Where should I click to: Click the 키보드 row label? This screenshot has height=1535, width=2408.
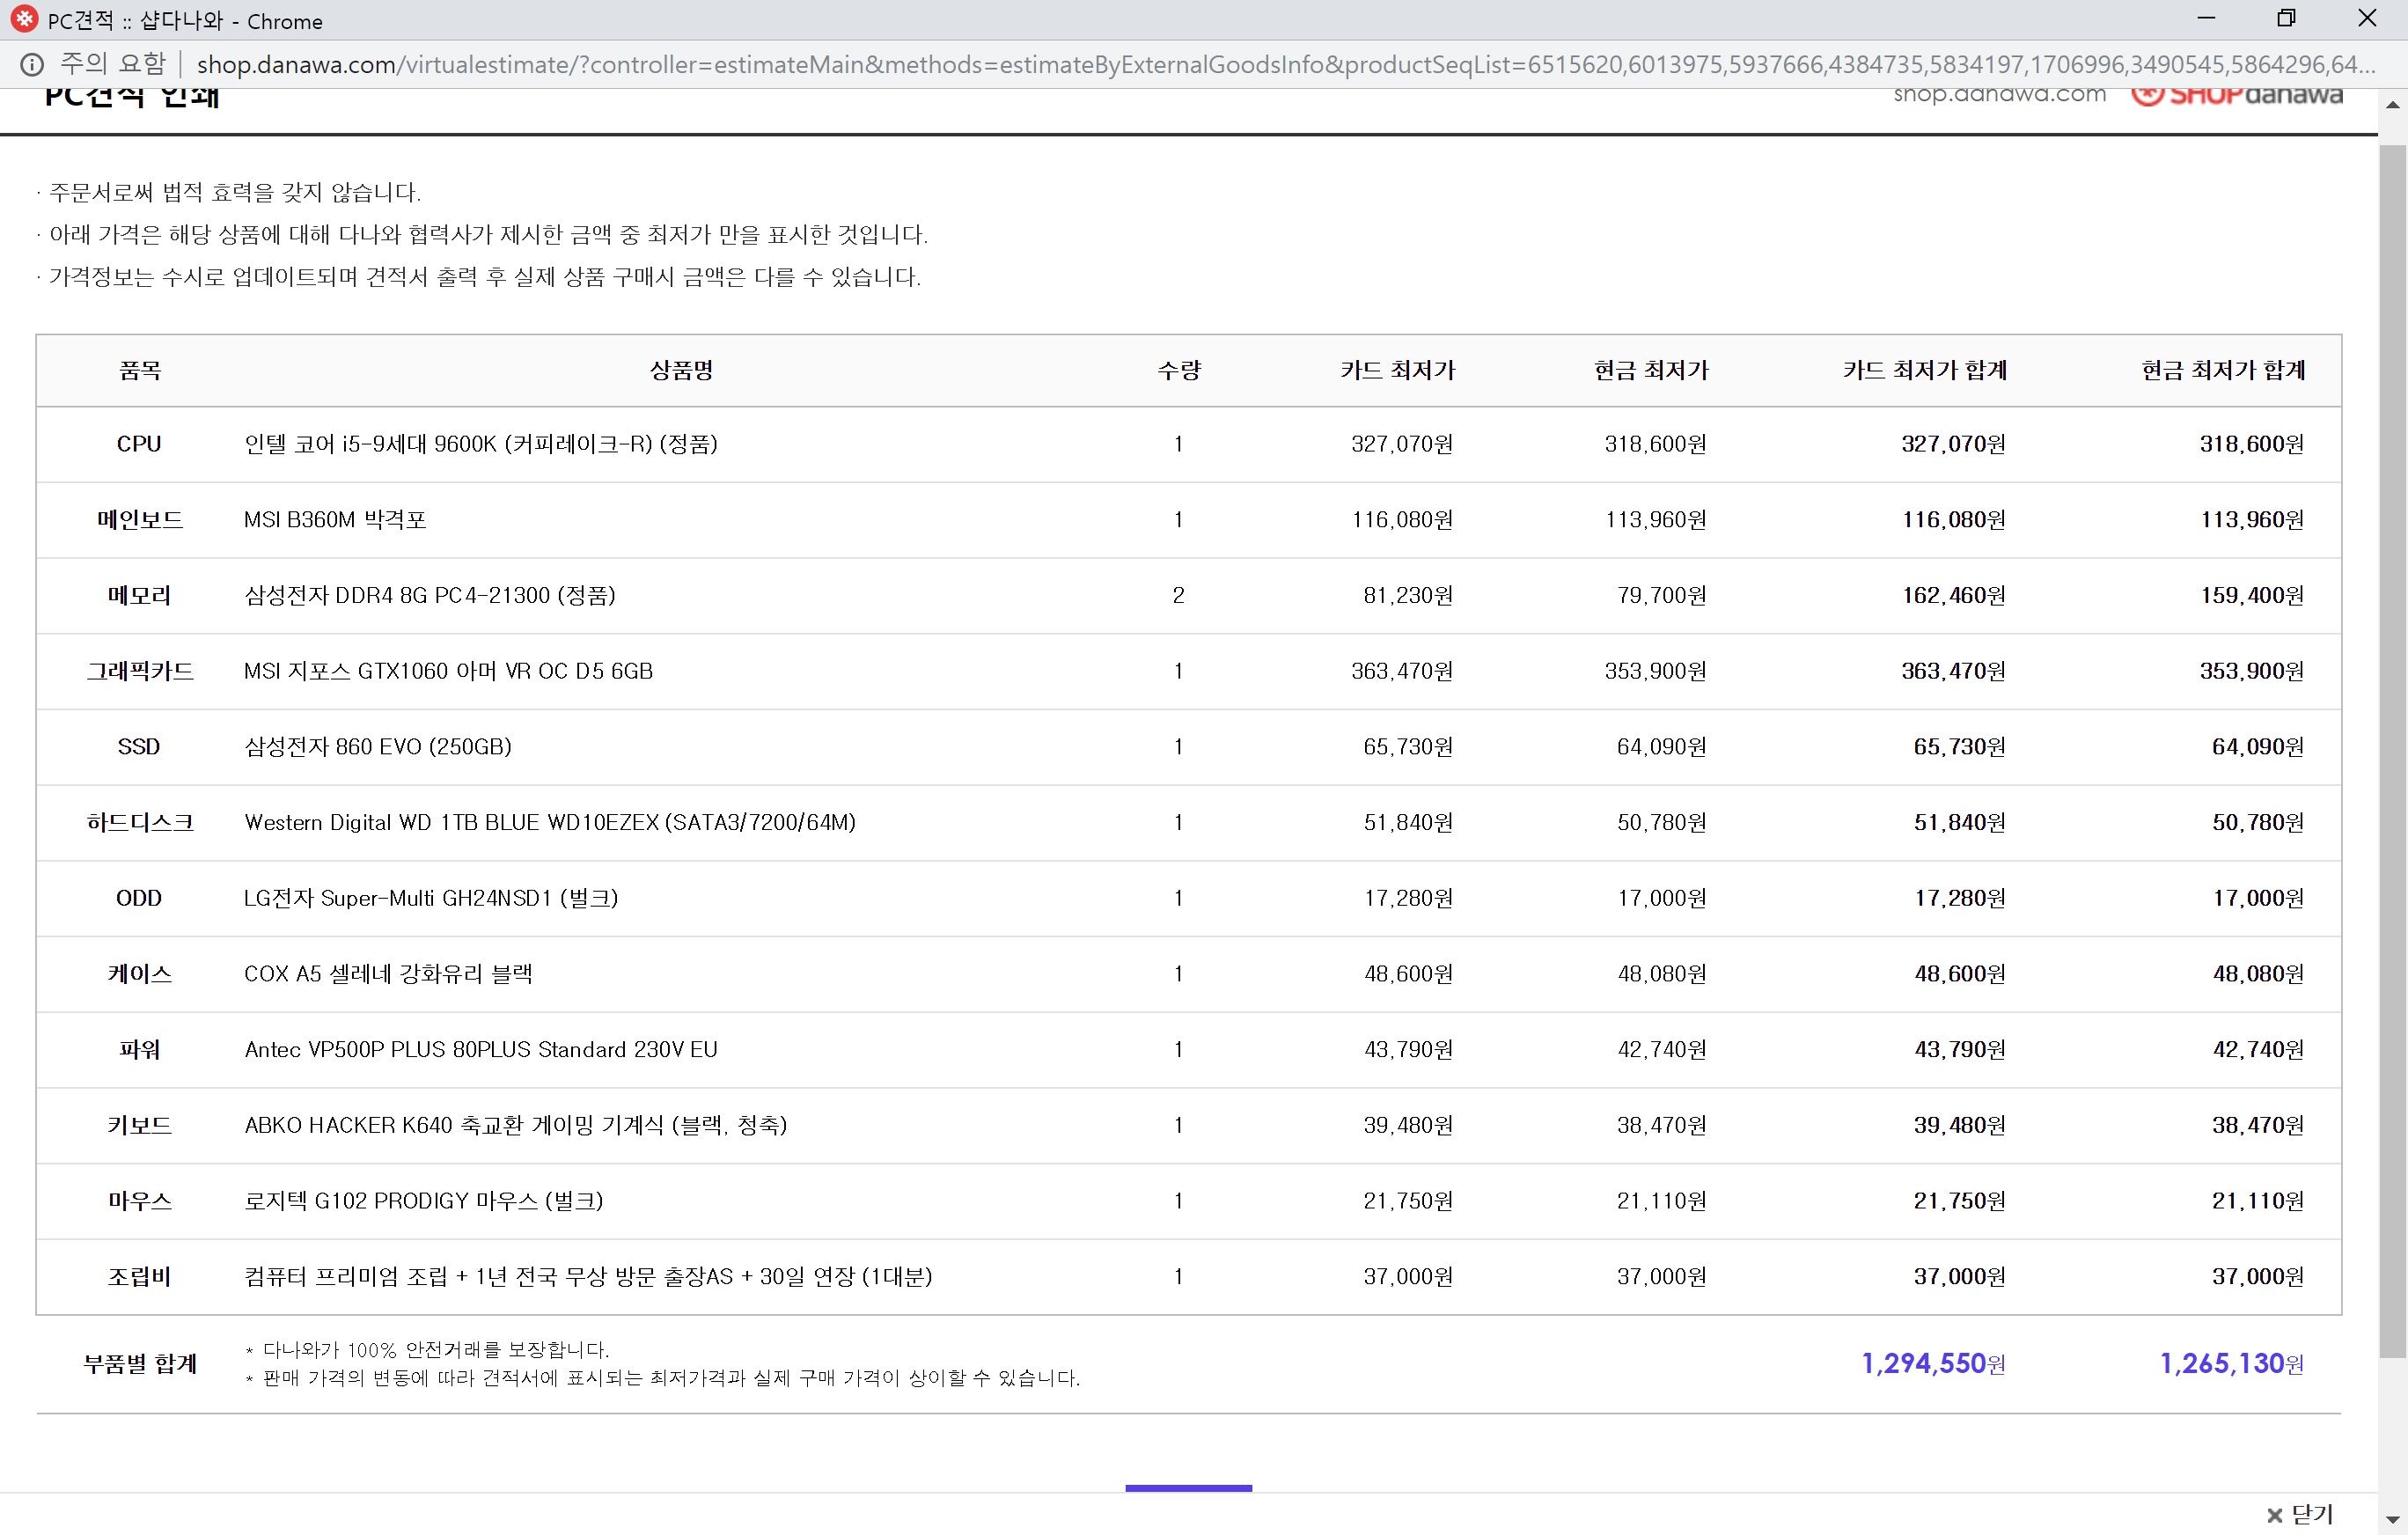point(140,1125)
